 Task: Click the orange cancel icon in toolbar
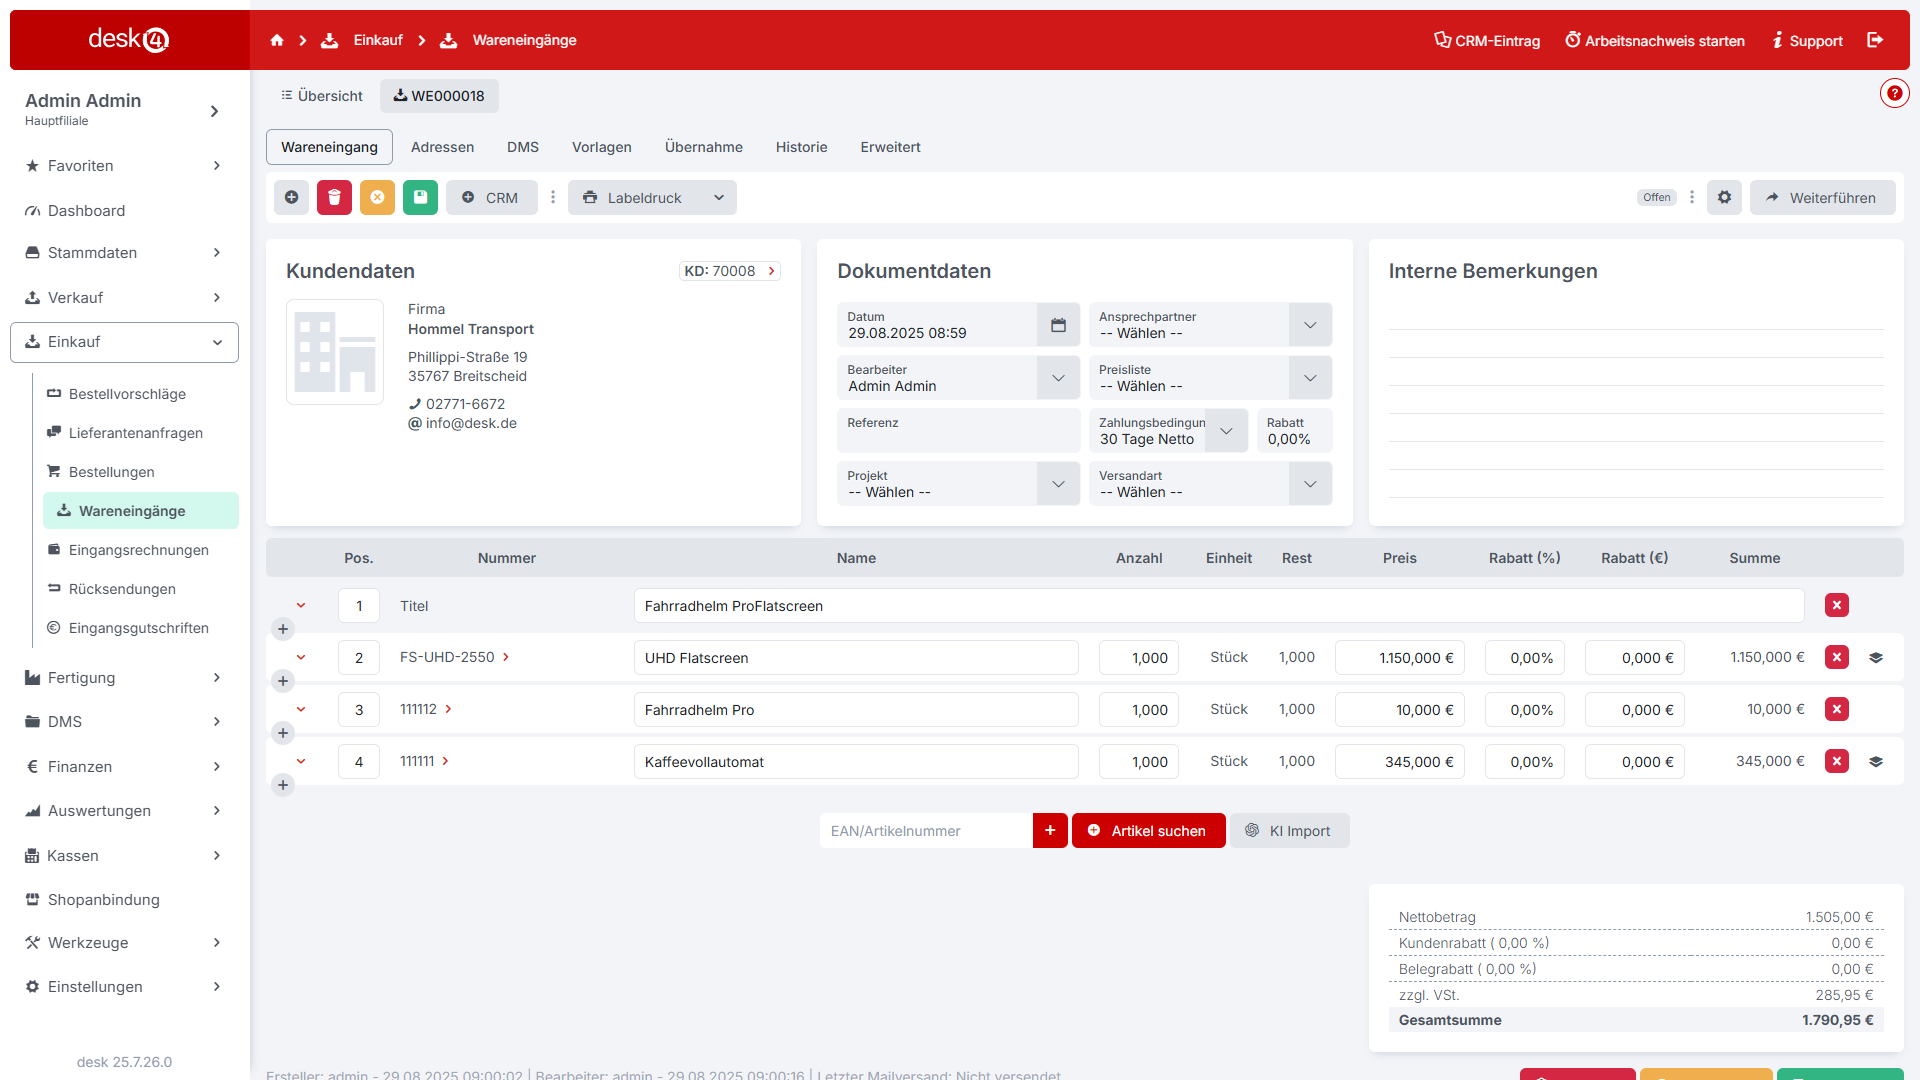(x=377, y=198)
